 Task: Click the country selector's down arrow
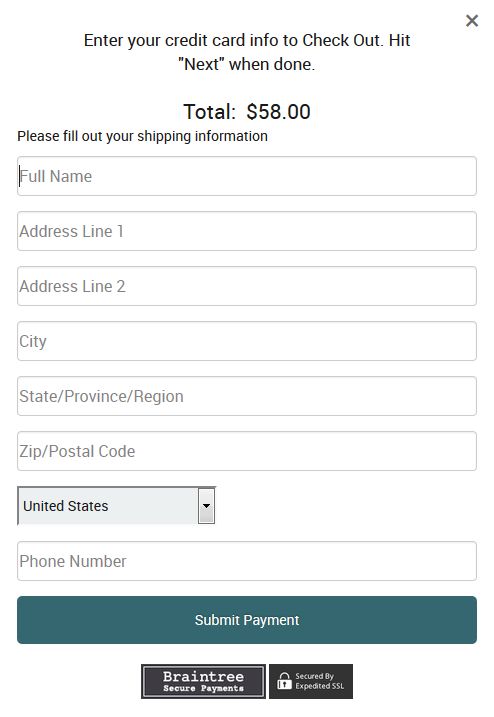(x=206, y=506)
